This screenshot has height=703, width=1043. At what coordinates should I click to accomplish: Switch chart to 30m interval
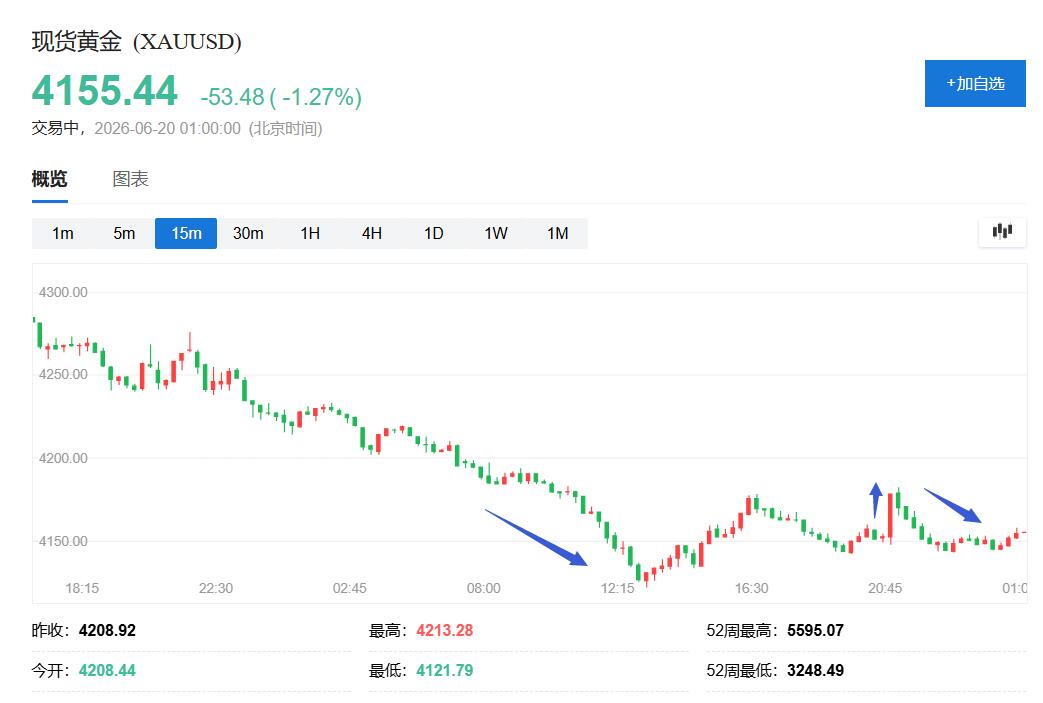pos(247,233)
